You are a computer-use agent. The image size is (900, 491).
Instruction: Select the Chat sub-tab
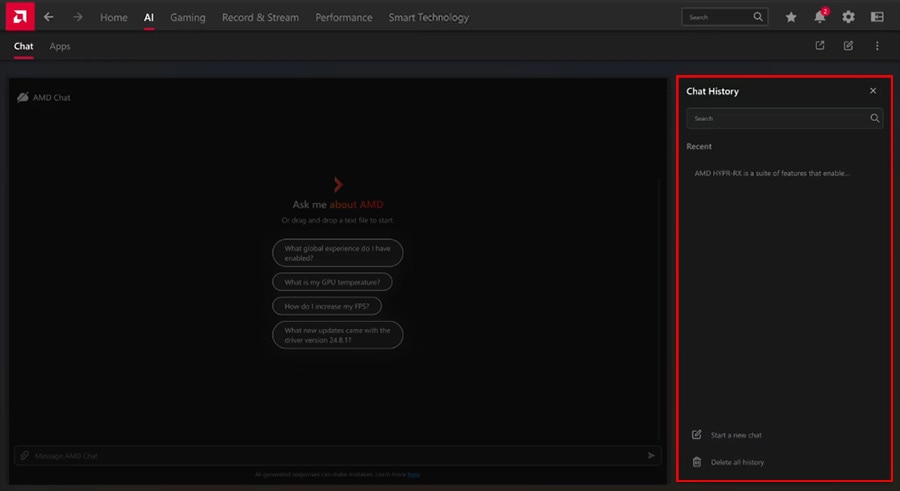pos(24,46)
